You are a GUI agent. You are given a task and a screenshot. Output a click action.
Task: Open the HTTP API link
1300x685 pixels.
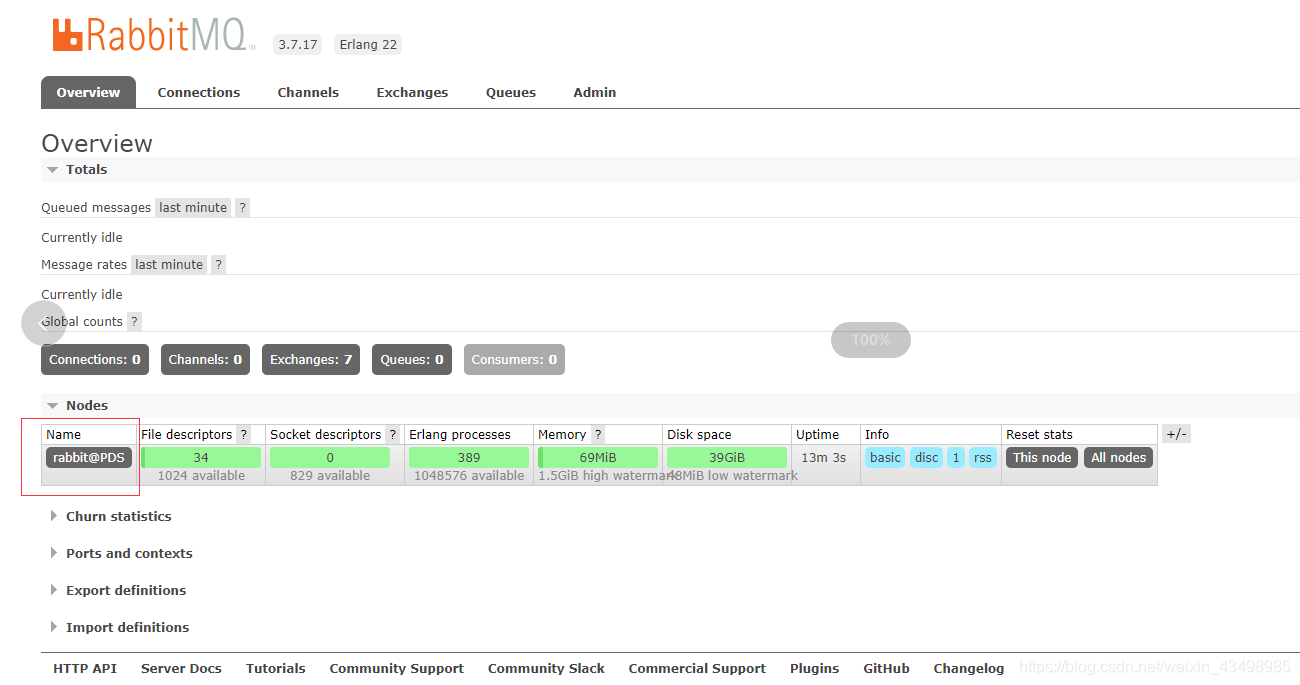(85, 669)
